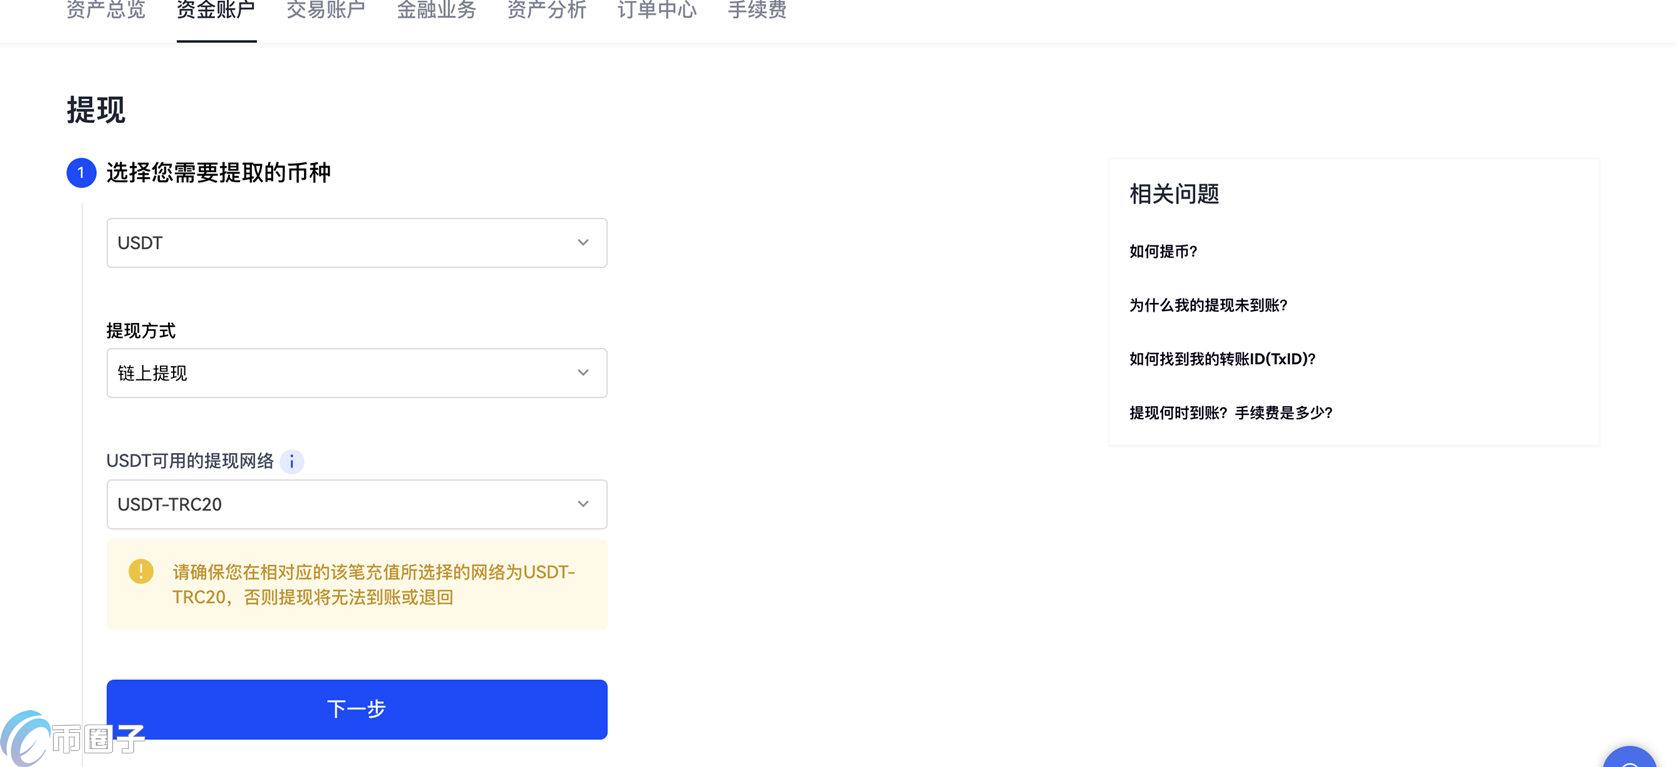
Task: View the 手续费 tab
Action: coord(757,11)
